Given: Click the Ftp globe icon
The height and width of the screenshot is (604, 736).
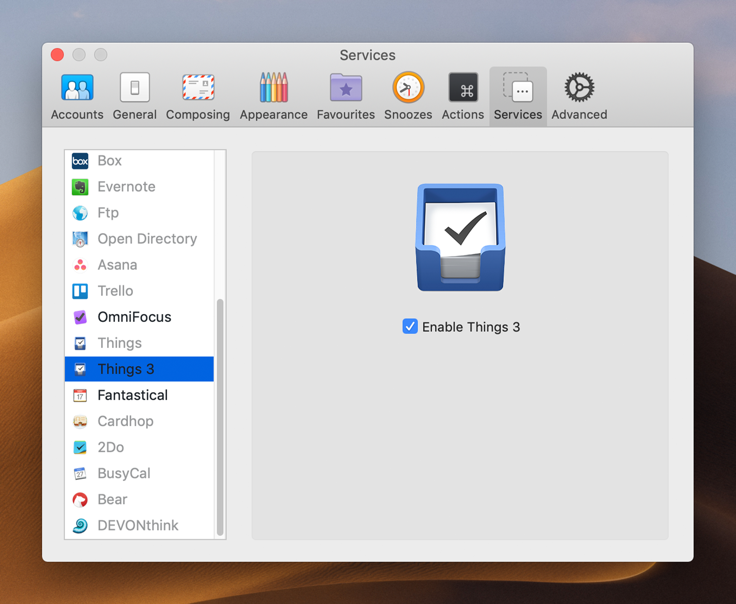Looking at the screenshot, I should (80, 213).
